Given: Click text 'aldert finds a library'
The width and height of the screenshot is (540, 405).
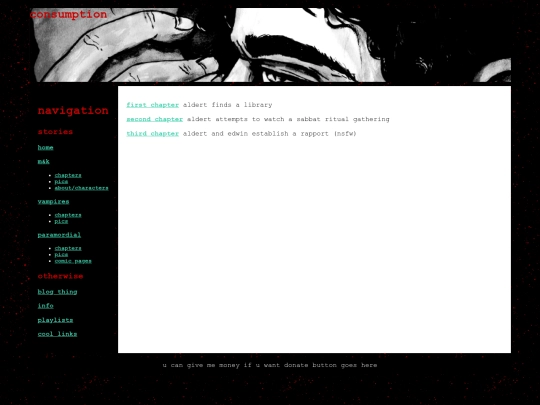Looking at the screenshot, I should (228, 105).
